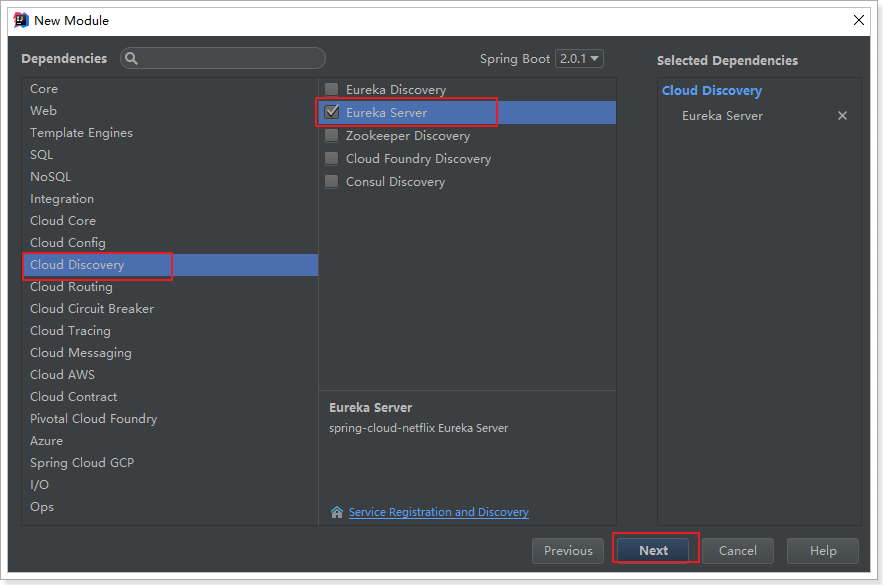Uncheck the Eureka Server checkbox

[x=332, y=112]
